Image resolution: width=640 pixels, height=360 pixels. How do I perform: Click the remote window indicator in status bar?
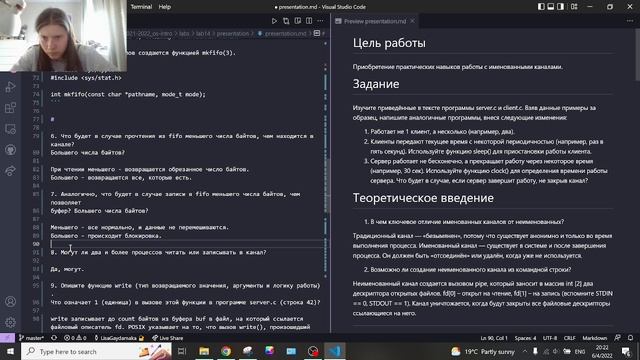[x=7, y=338]
